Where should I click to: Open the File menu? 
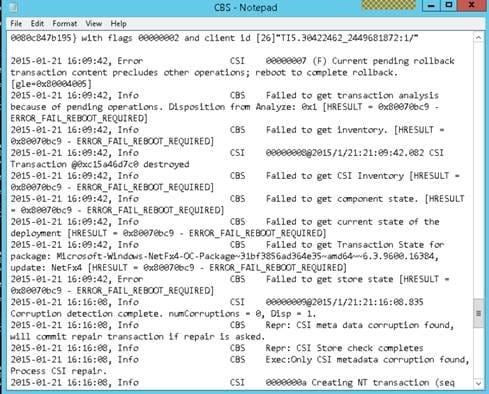[x=16, y=24]
